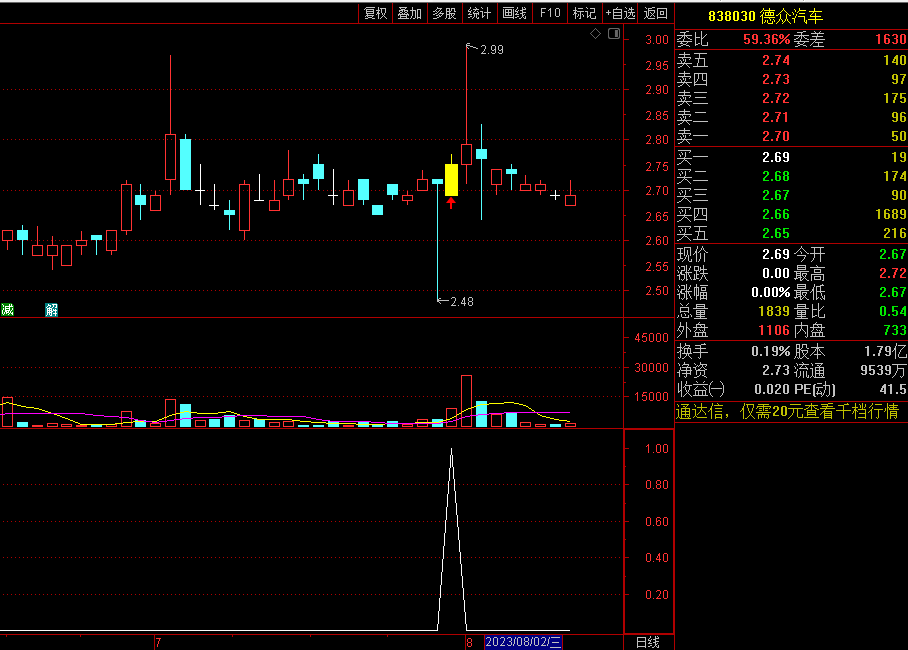Click the PE(动) value 41.5
The image size is (908, 650).
[892, 389]
